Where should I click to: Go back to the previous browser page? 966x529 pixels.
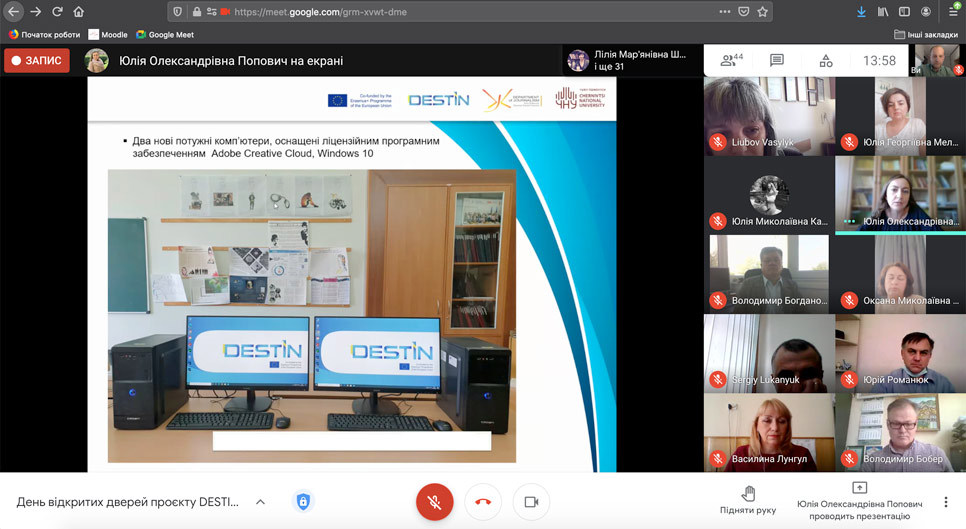point(14,12)
